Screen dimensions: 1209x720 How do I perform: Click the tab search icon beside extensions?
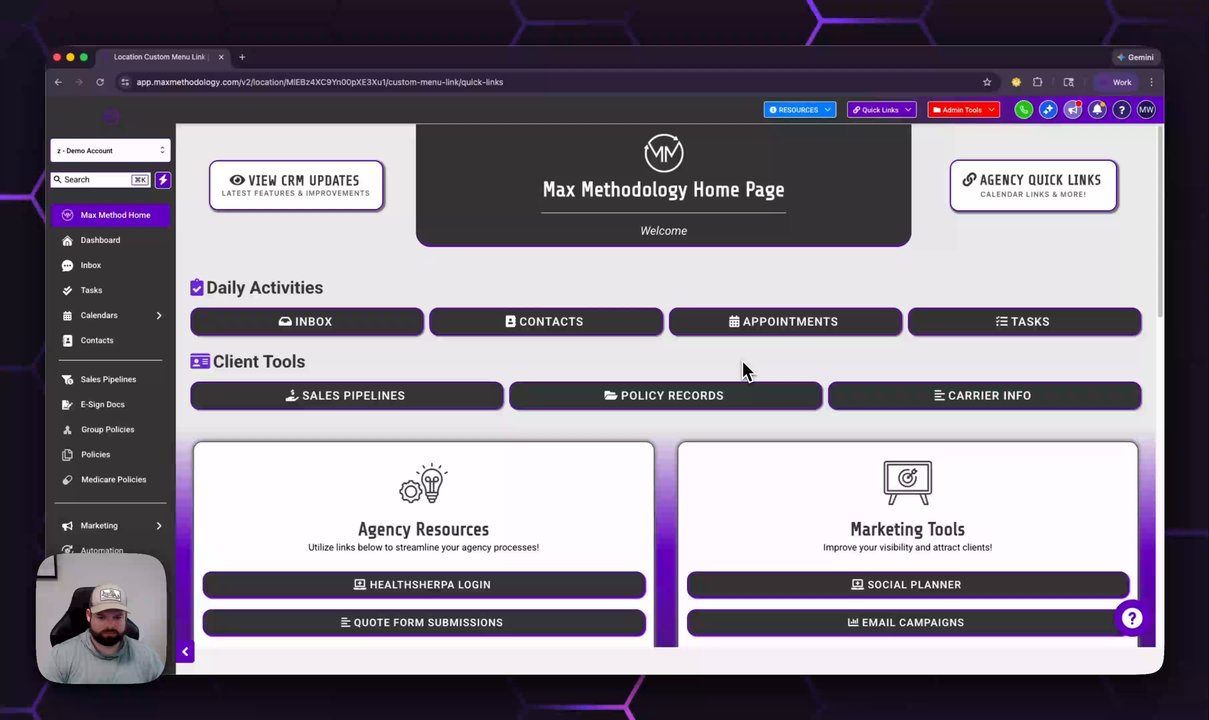coord(1068,82)
